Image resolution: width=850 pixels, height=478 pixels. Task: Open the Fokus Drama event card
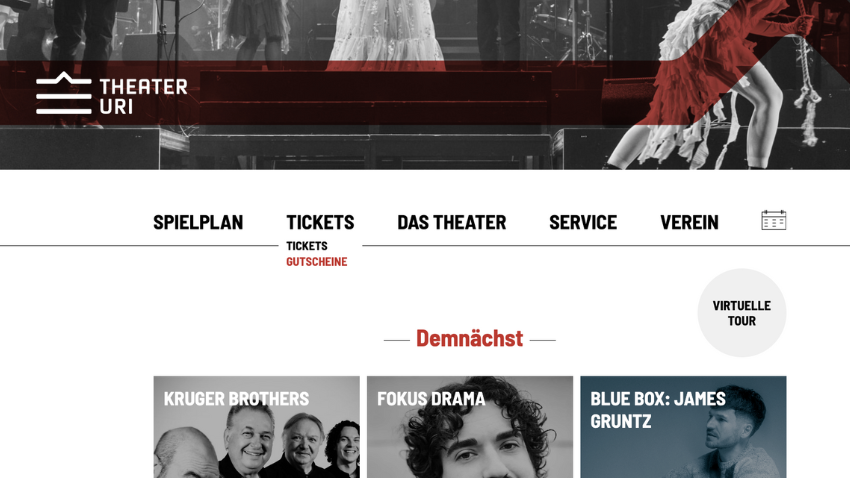point(470,427)
